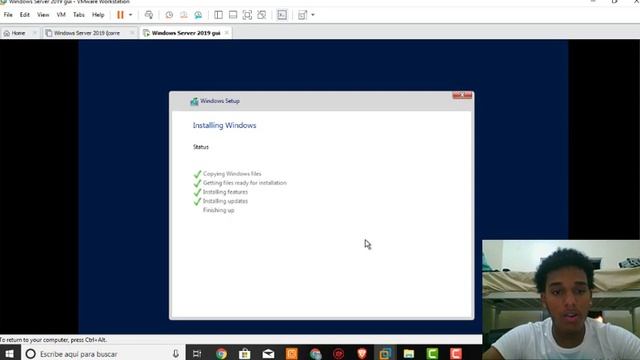
Task: Click the taskbar microphone icon
Action: click(176, 353)
